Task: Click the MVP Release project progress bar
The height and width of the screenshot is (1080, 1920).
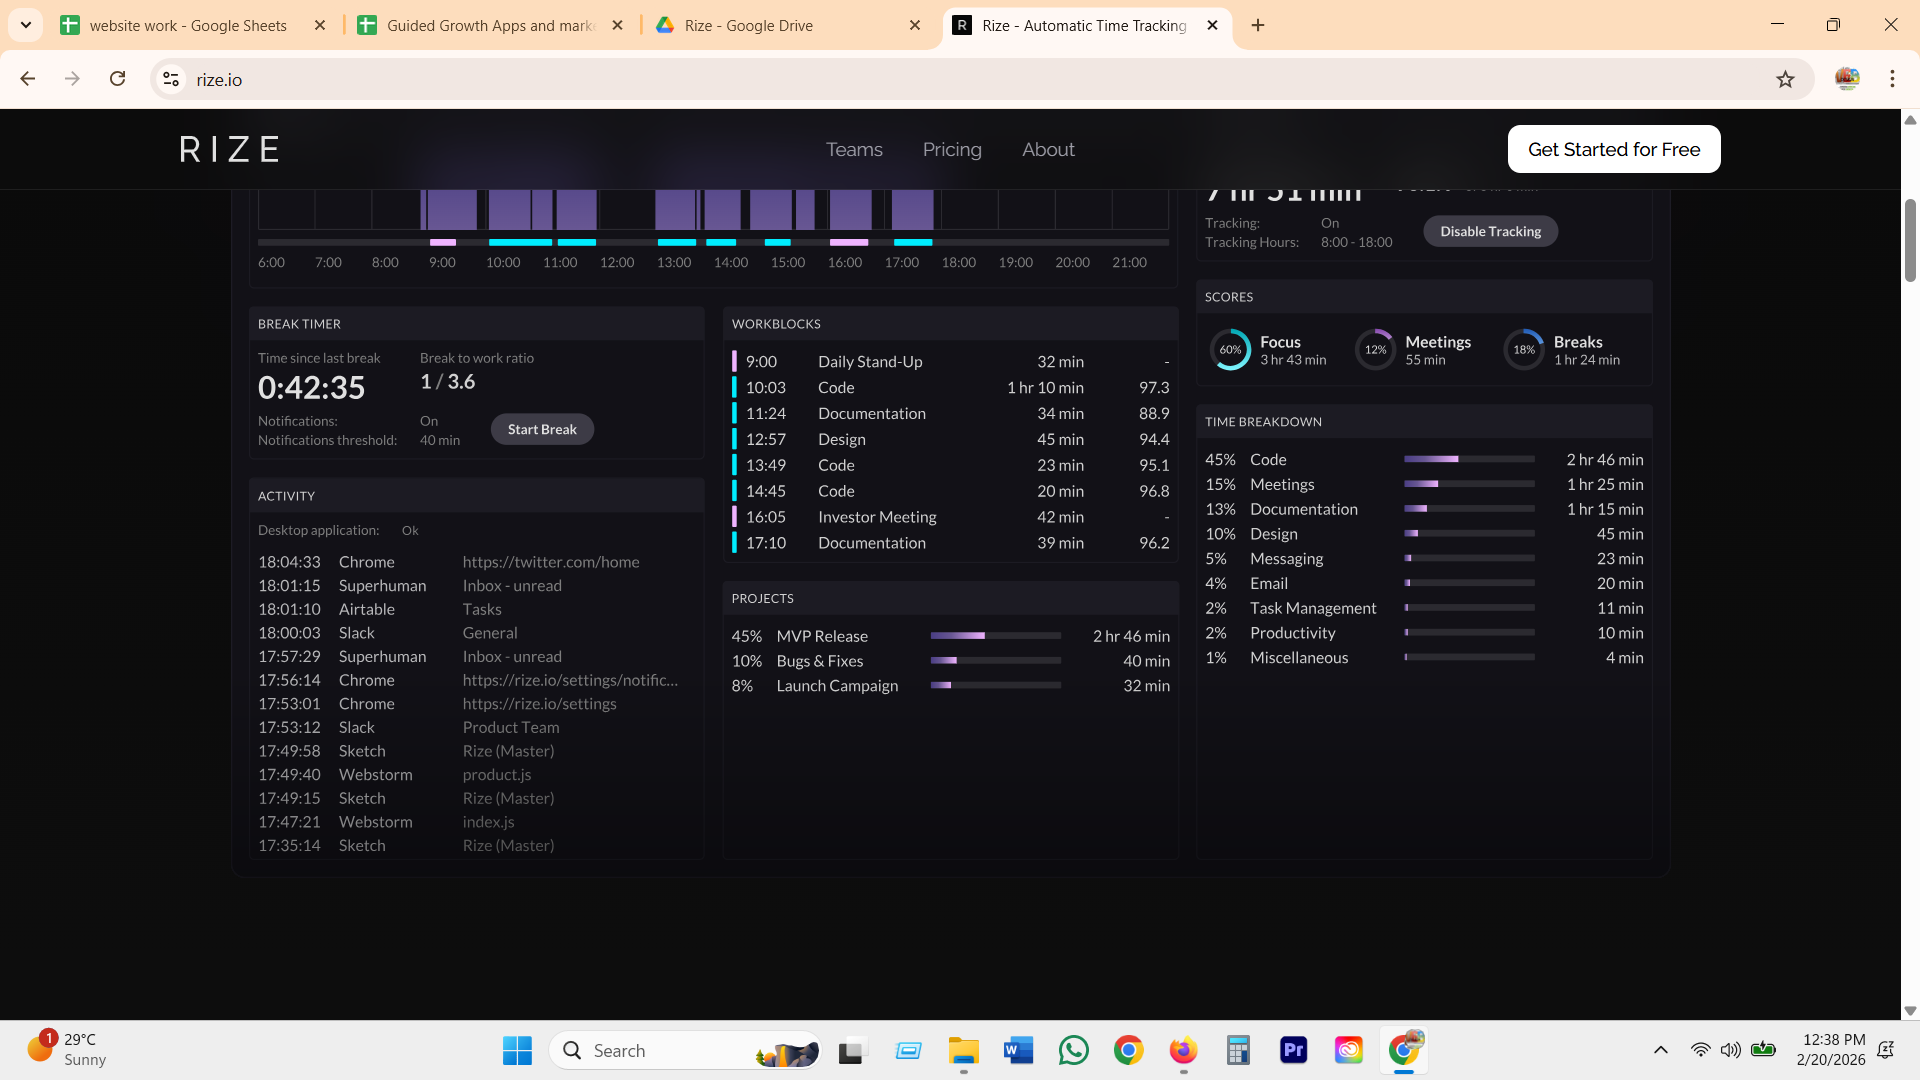Action: pos(995,636)
